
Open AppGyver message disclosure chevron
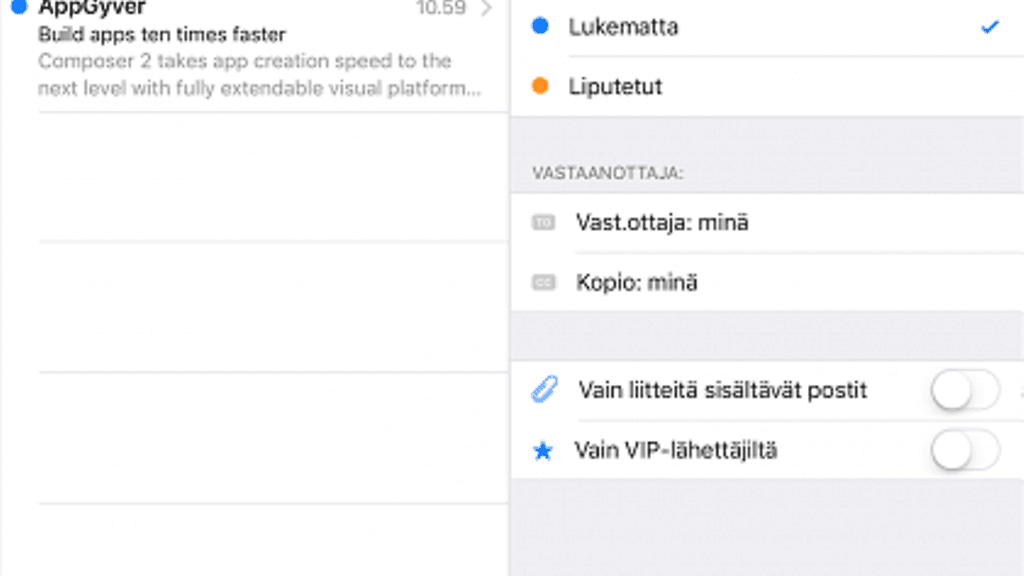click(x=487, y=9)
